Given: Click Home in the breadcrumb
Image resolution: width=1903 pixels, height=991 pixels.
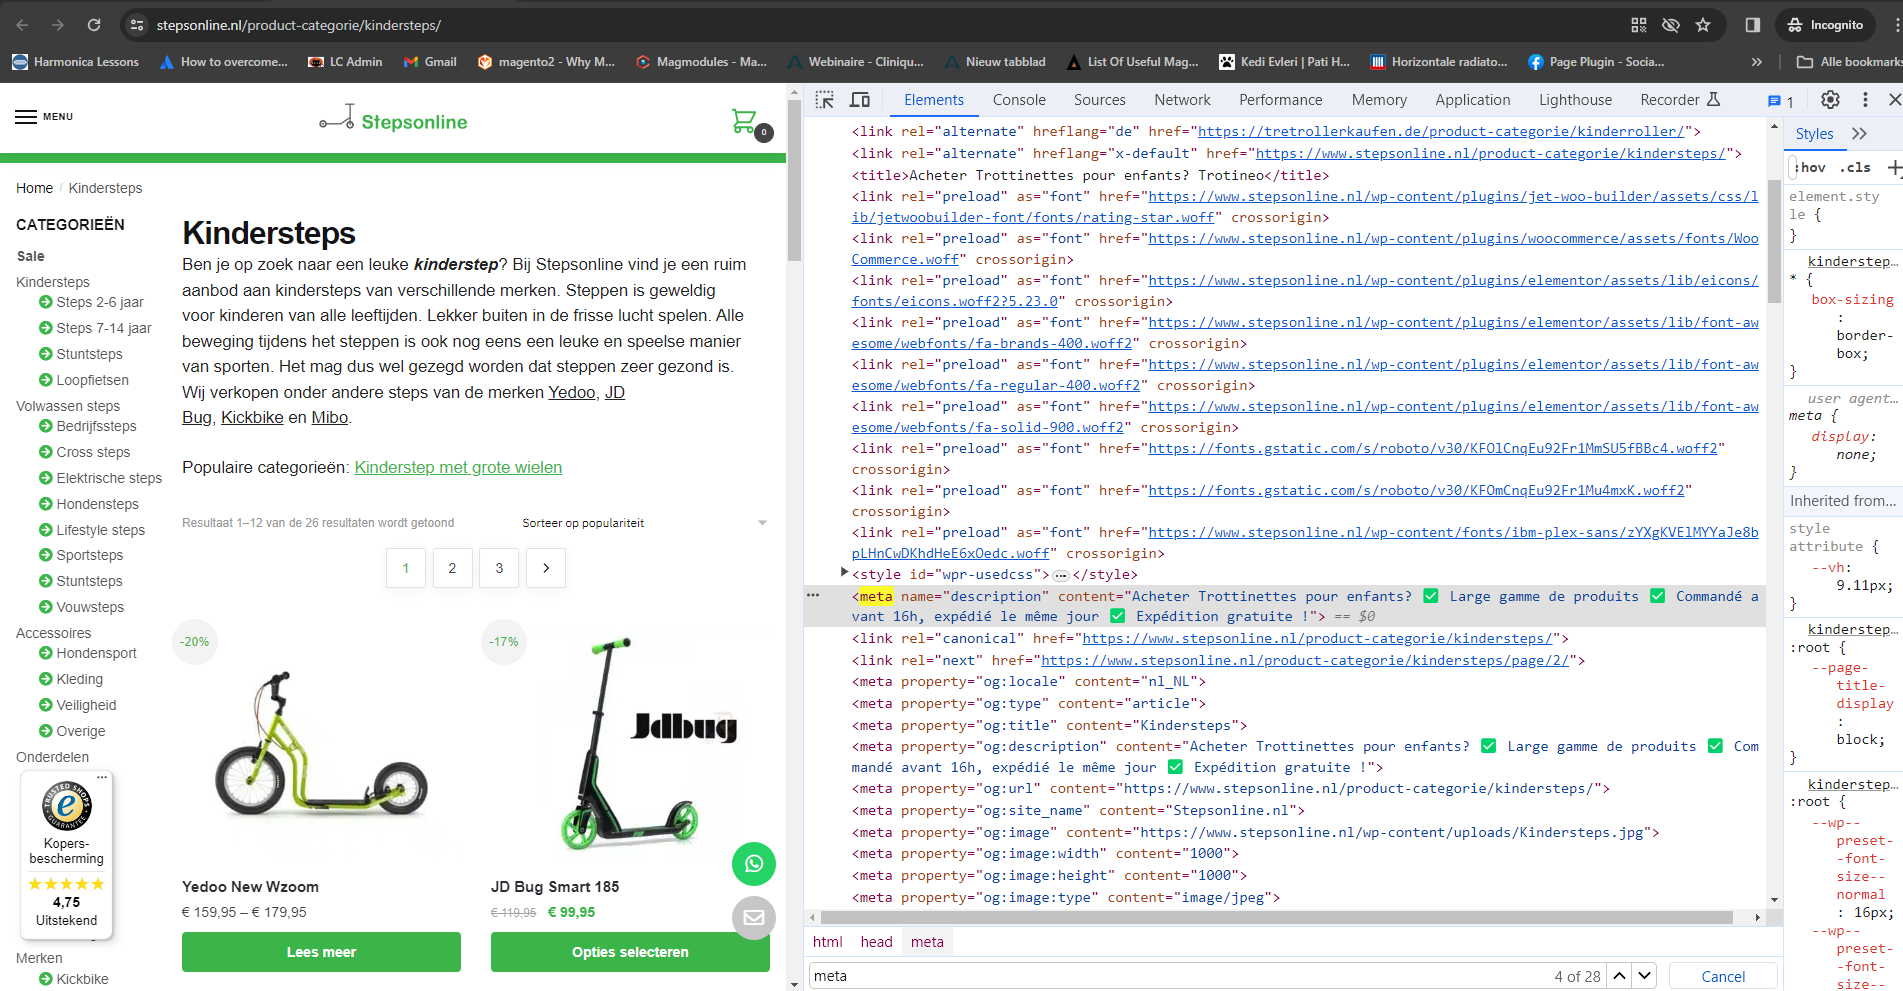Looking at the screenshot, I should [34, 188].
